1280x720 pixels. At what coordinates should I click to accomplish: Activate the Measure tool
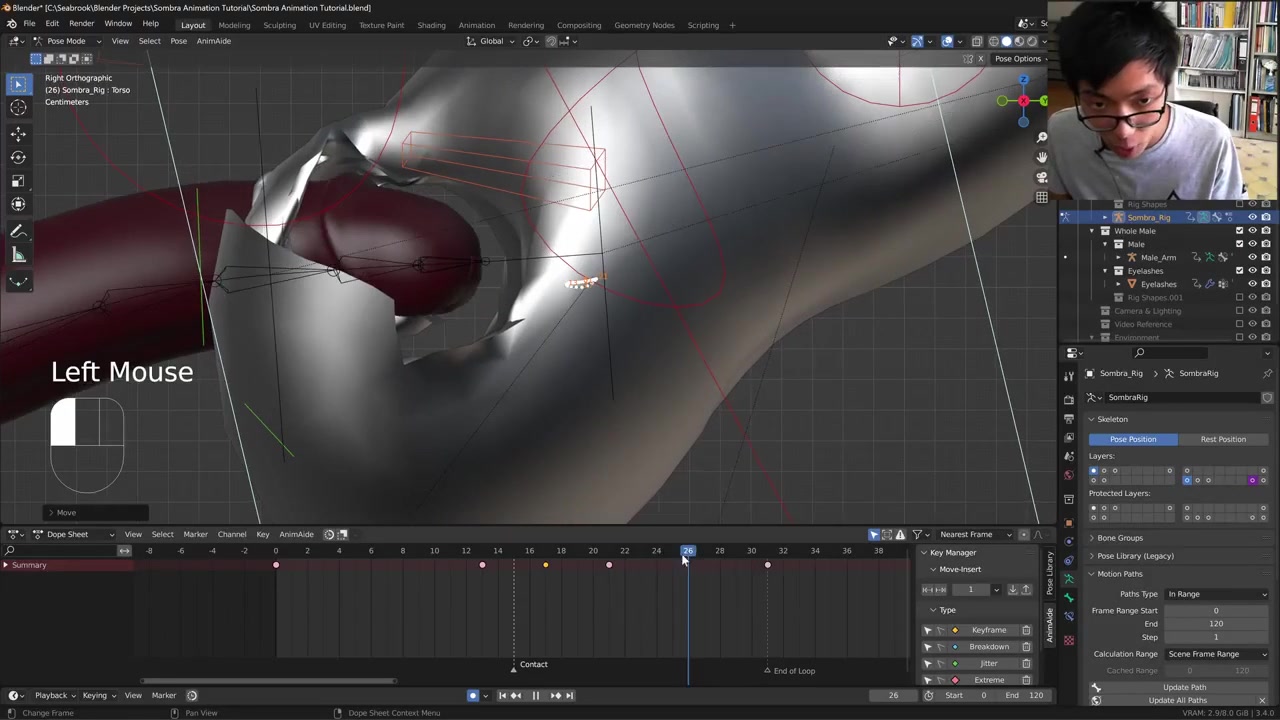(x=18, y=255)
